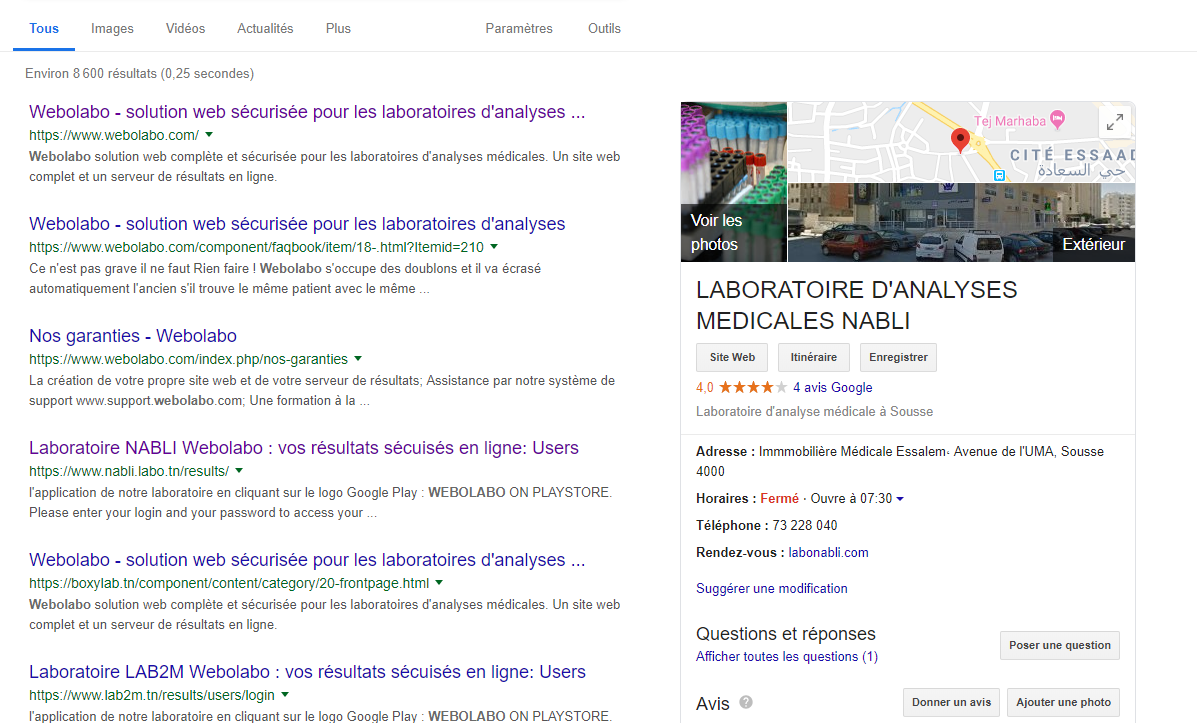Image resolution: width=1197 pixels, height=723 pixels.
Task: Click the Ajouter une photo button
Action: [1063, 702]
